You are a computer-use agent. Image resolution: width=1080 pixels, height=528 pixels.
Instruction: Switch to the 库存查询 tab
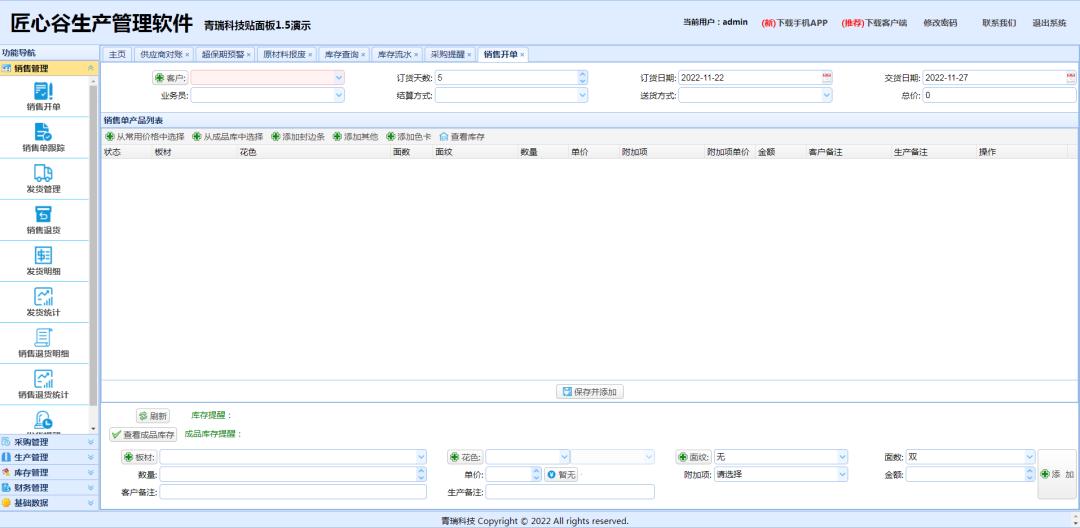point(341,54)
